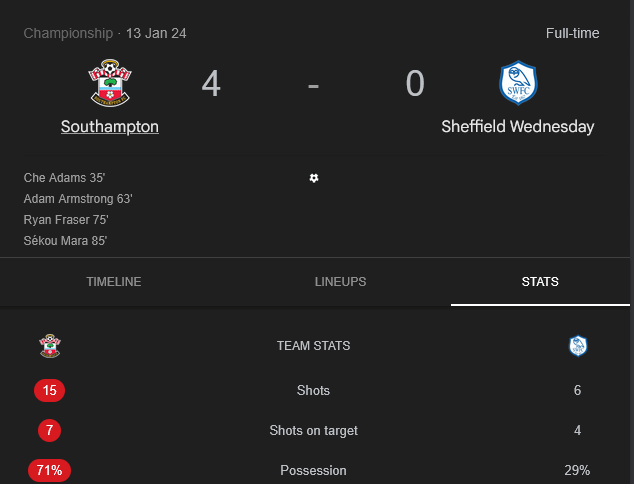This screenshot has width=634, height=484.
Task: Switch to the Lineups tab
Action: point(340,282)
